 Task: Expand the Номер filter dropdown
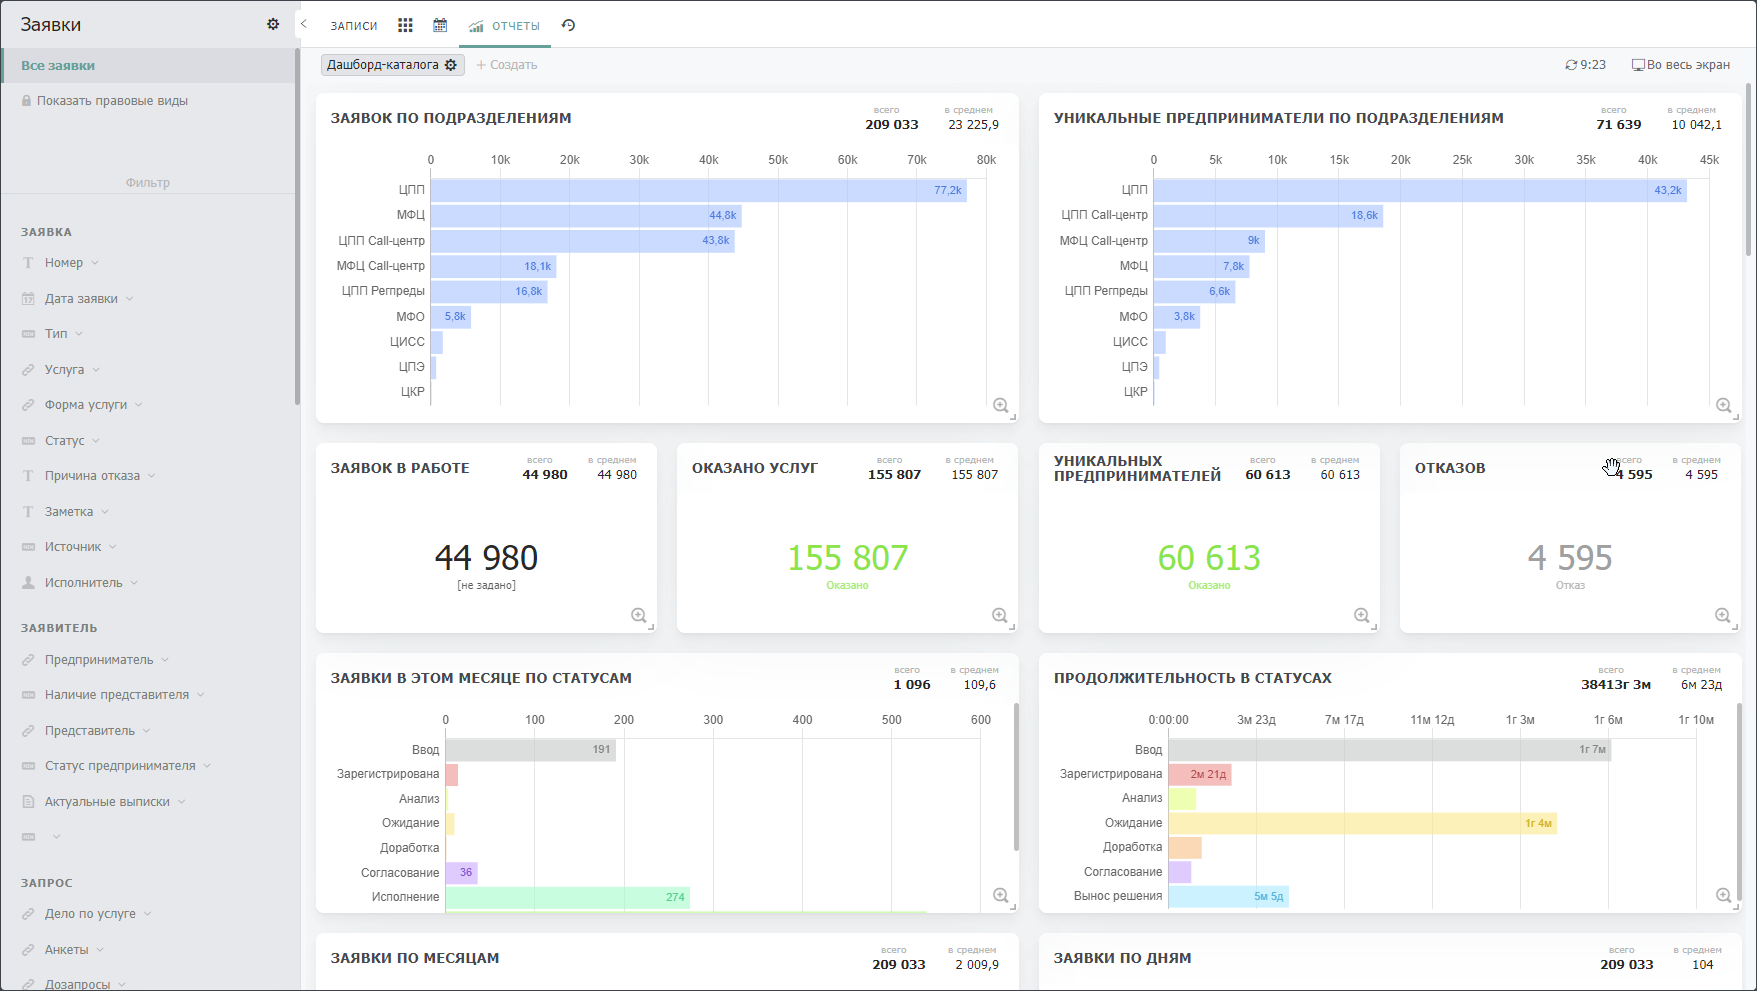(x=95, y=263)
